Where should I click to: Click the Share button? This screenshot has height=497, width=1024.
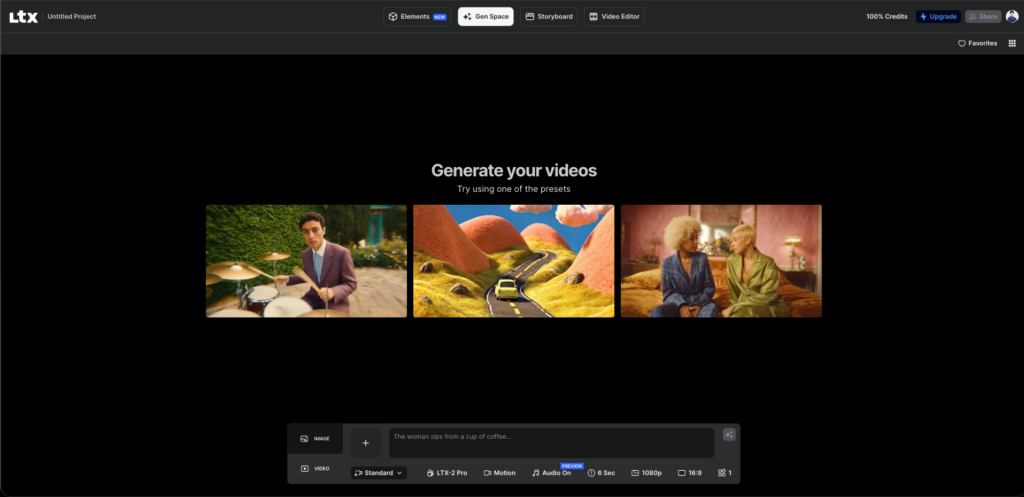(x=982, y=17)
